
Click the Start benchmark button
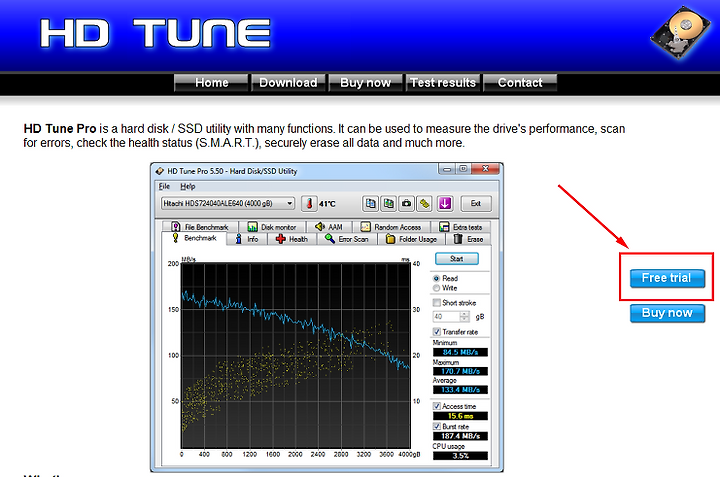pyautogui.click(x=456, y=259)
